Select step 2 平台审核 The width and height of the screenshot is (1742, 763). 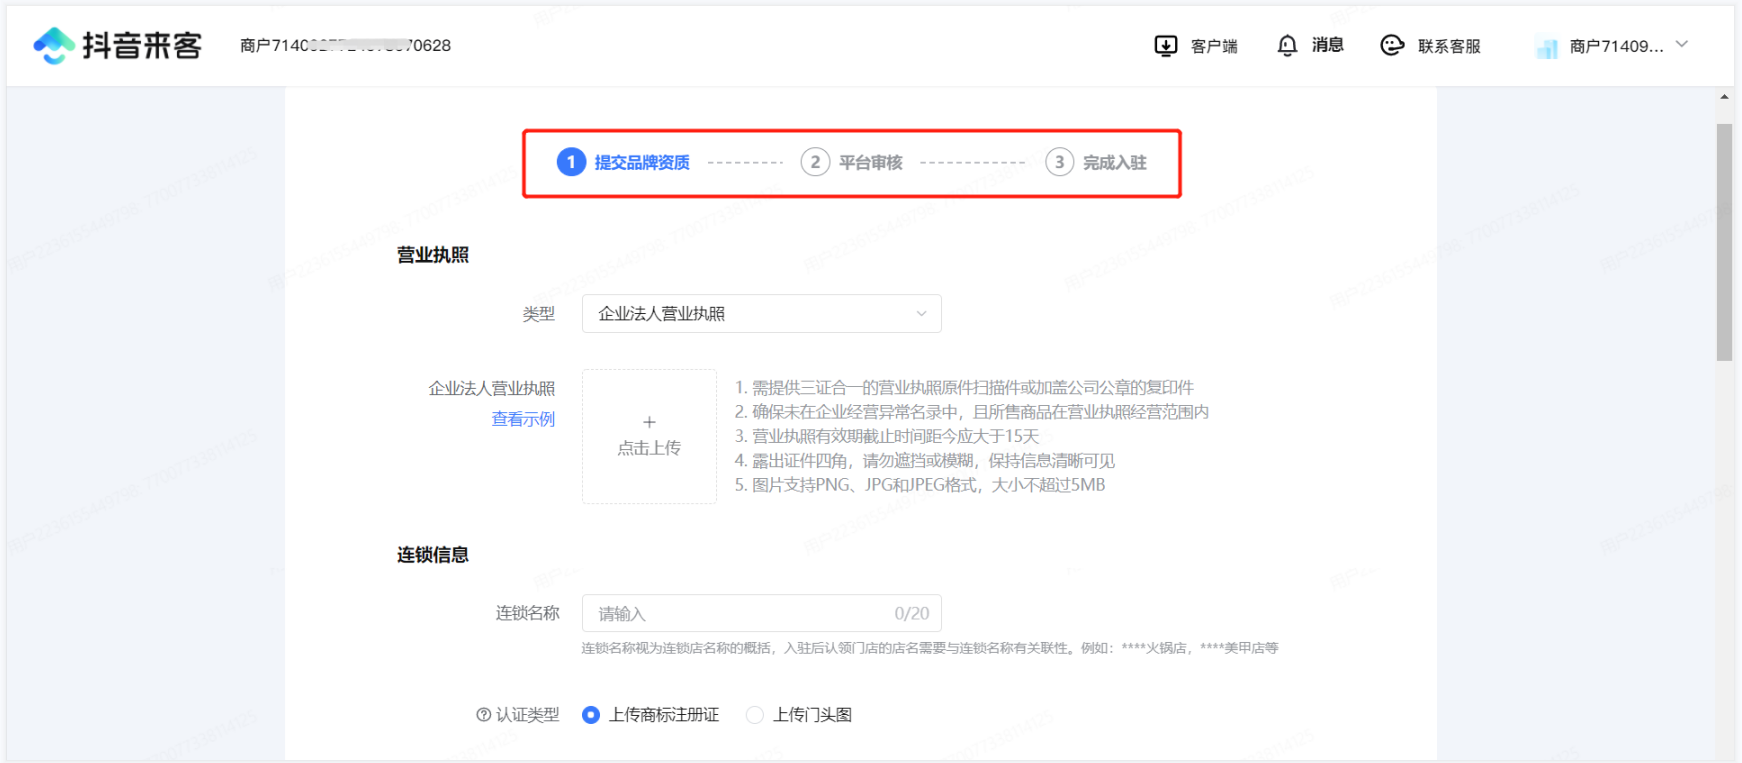[x=852, y=162]
